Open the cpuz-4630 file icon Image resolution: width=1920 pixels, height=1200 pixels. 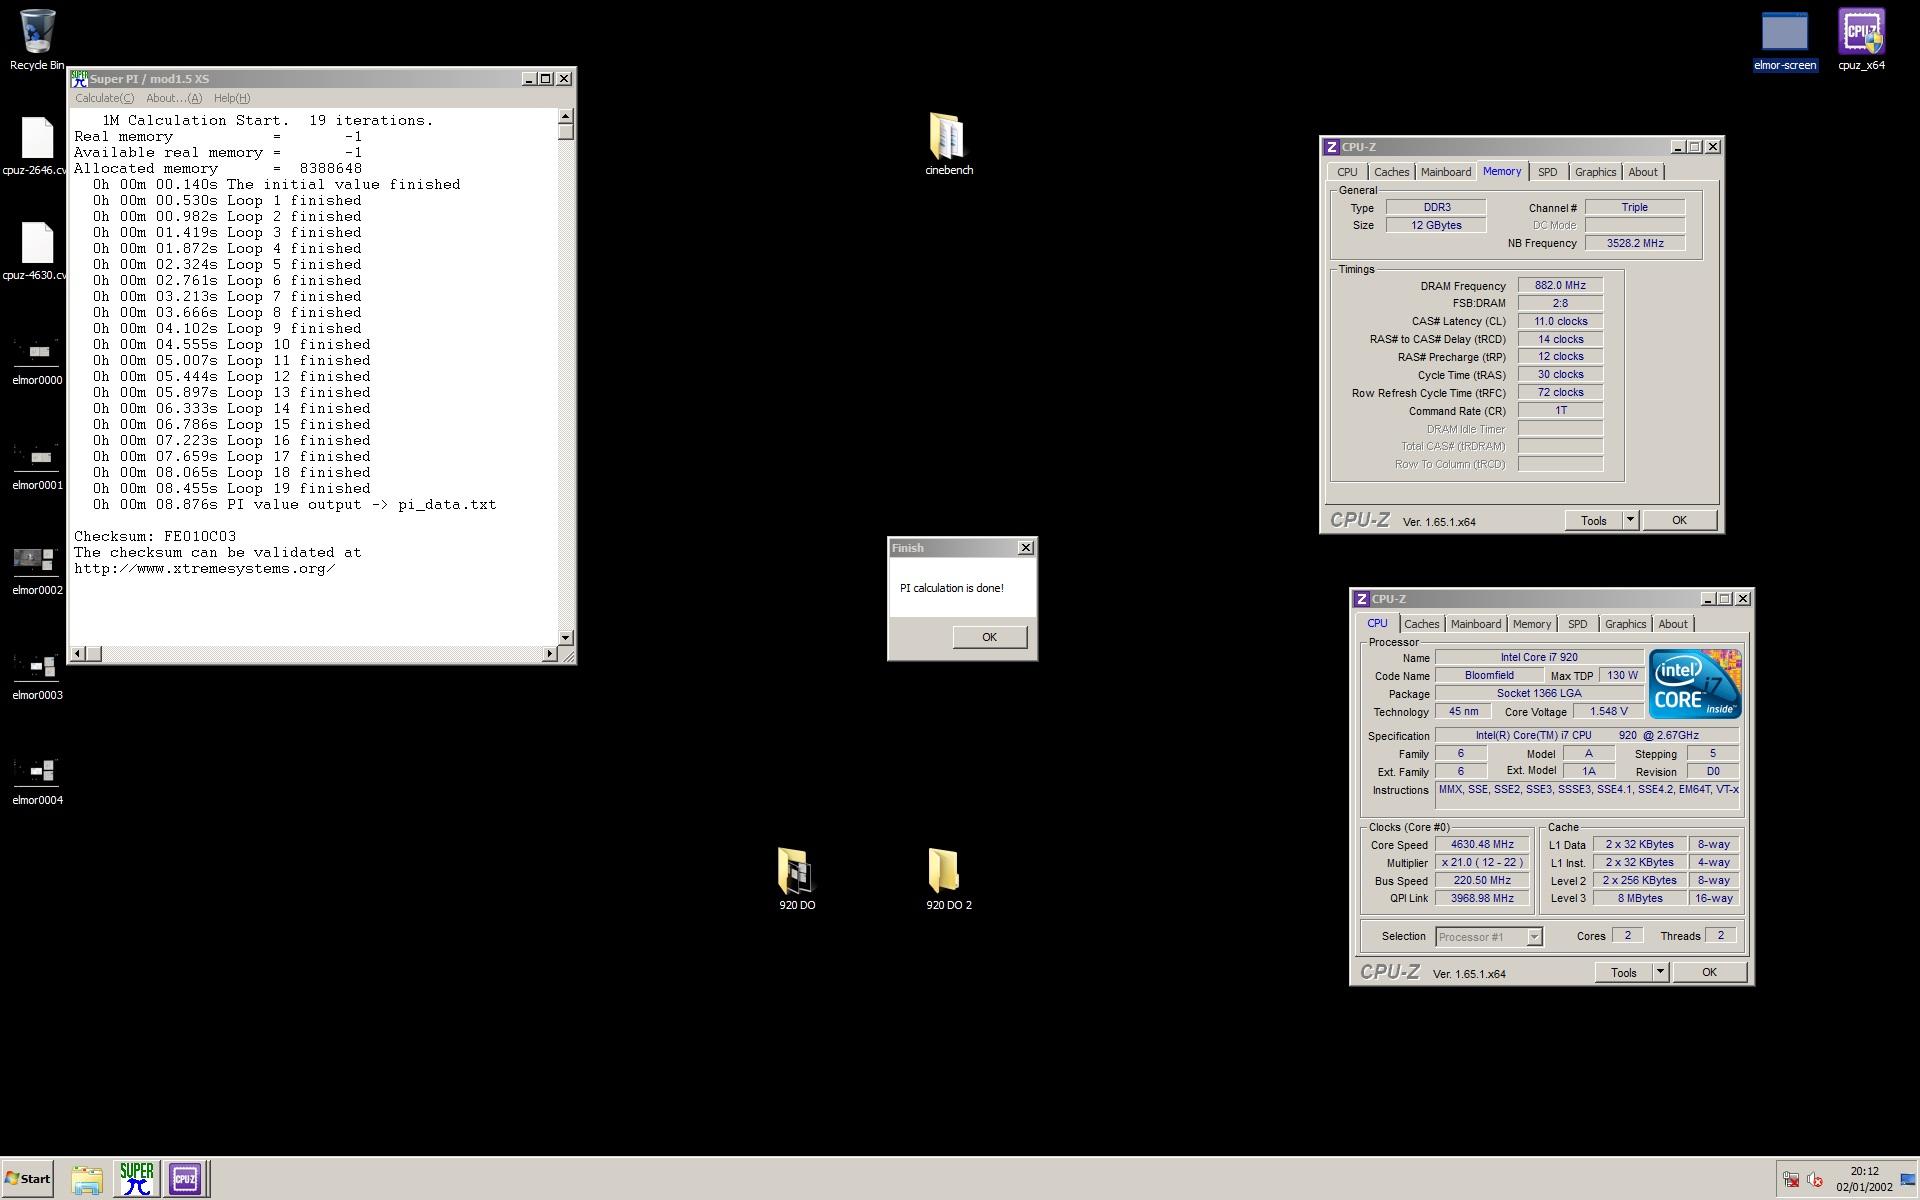click(x=36, y=251)
